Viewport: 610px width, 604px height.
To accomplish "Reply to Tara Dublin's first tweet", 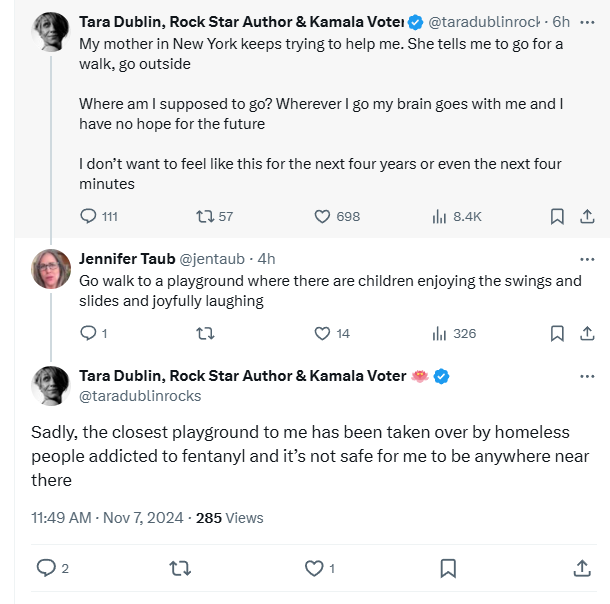I will 88,216.
